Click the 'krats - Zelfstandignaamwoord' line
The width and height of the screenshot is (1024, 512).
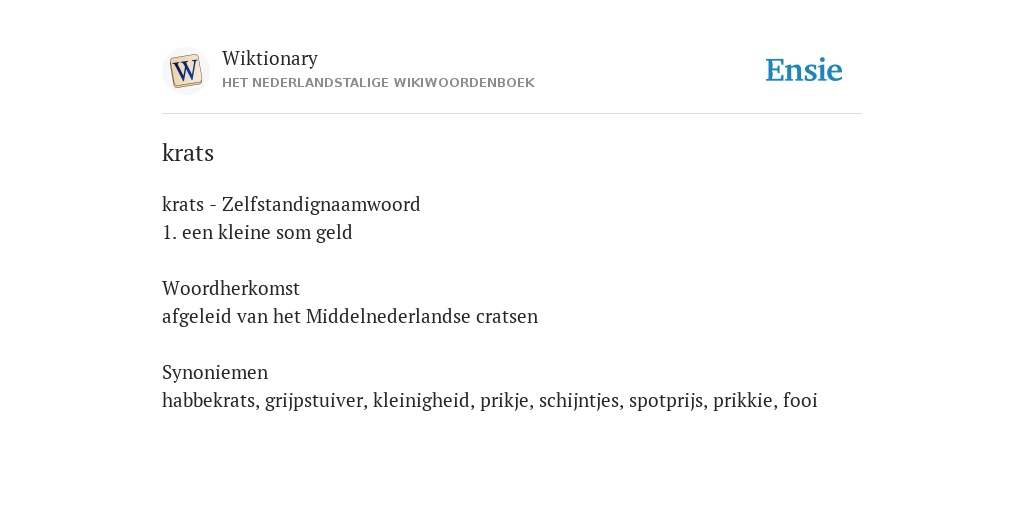pyautogui.click(x=291, y=204)
